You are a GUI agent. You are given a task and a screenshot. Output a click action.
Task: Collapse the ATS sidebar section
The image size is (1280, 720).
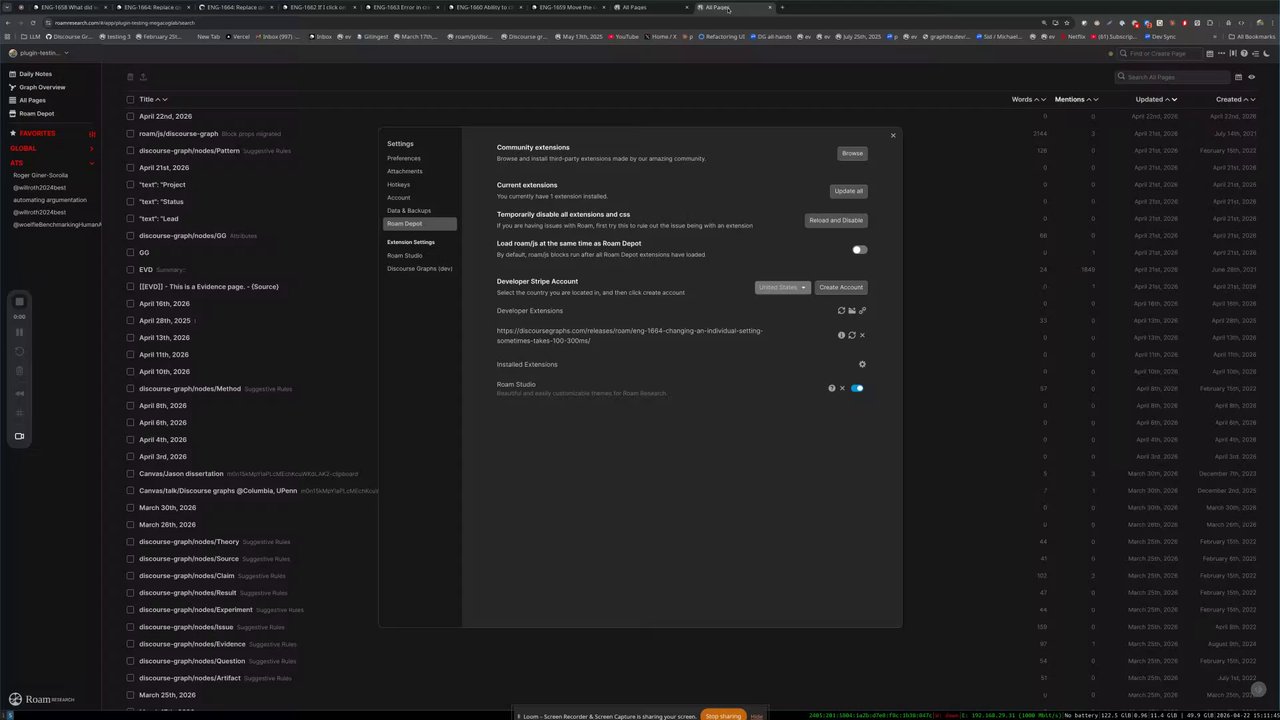91,162
